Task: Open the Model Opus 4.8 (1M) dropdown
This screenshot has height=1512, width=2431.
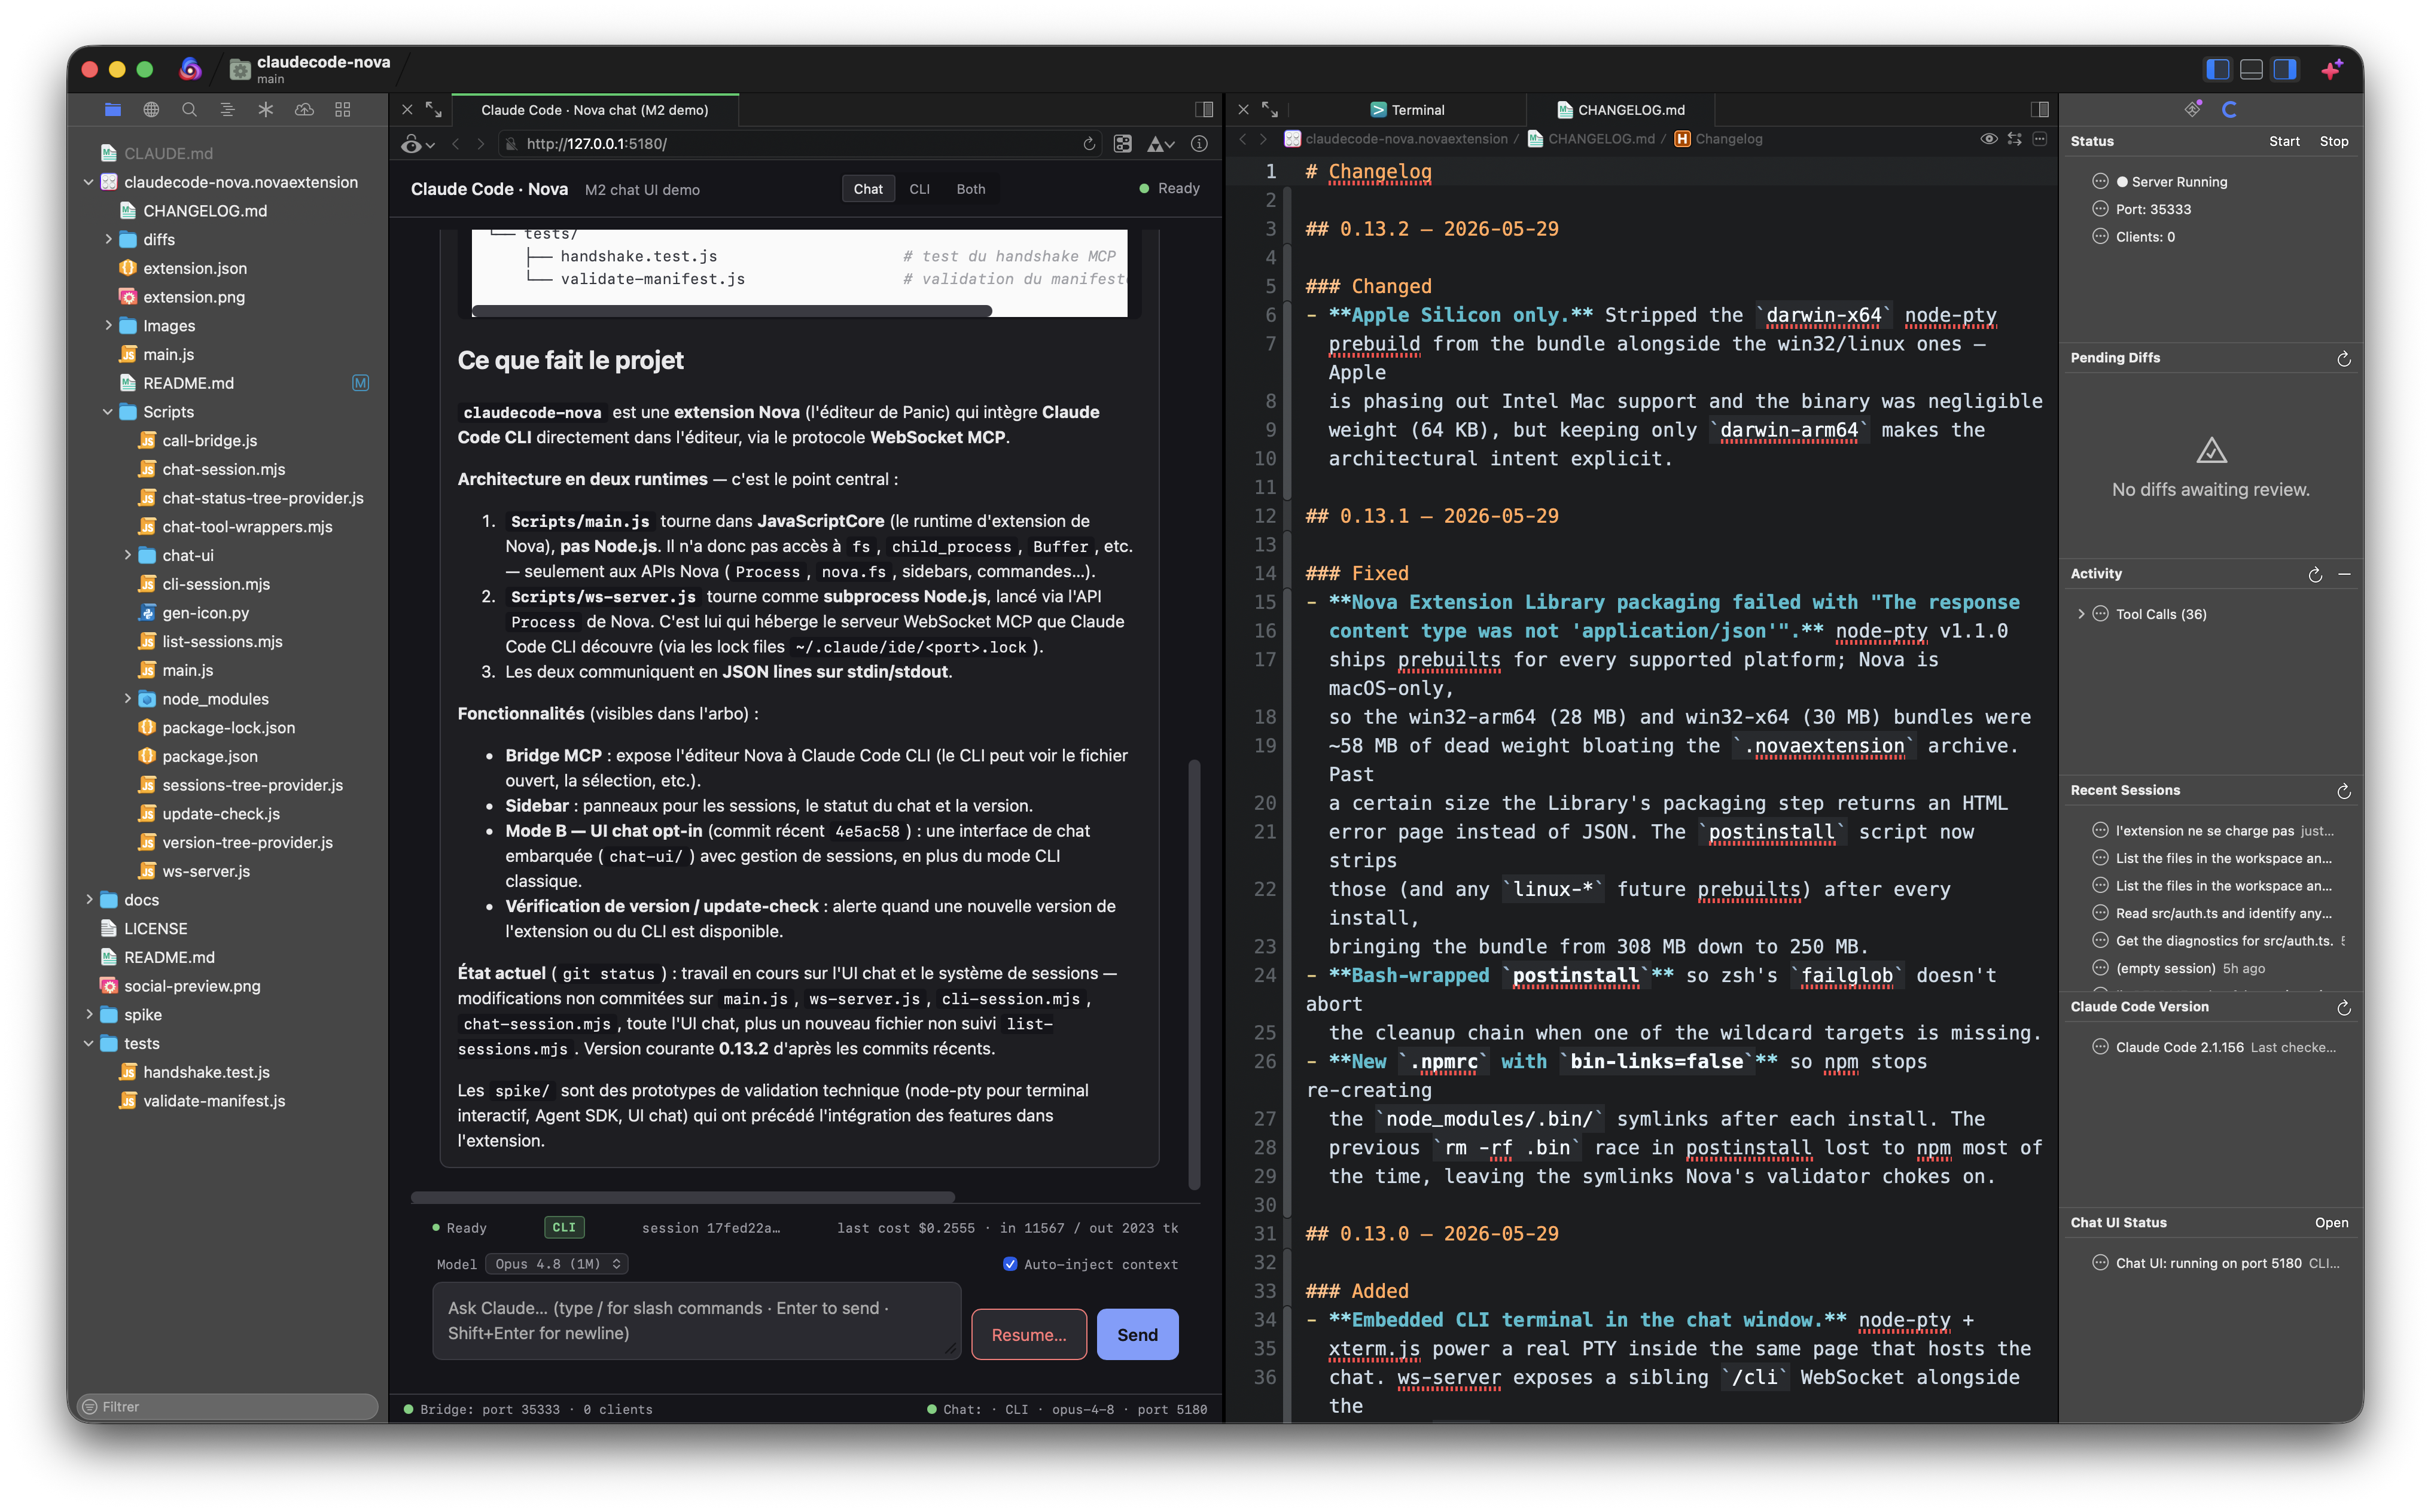Action: pyautogui.click(x=556, y=1264)
